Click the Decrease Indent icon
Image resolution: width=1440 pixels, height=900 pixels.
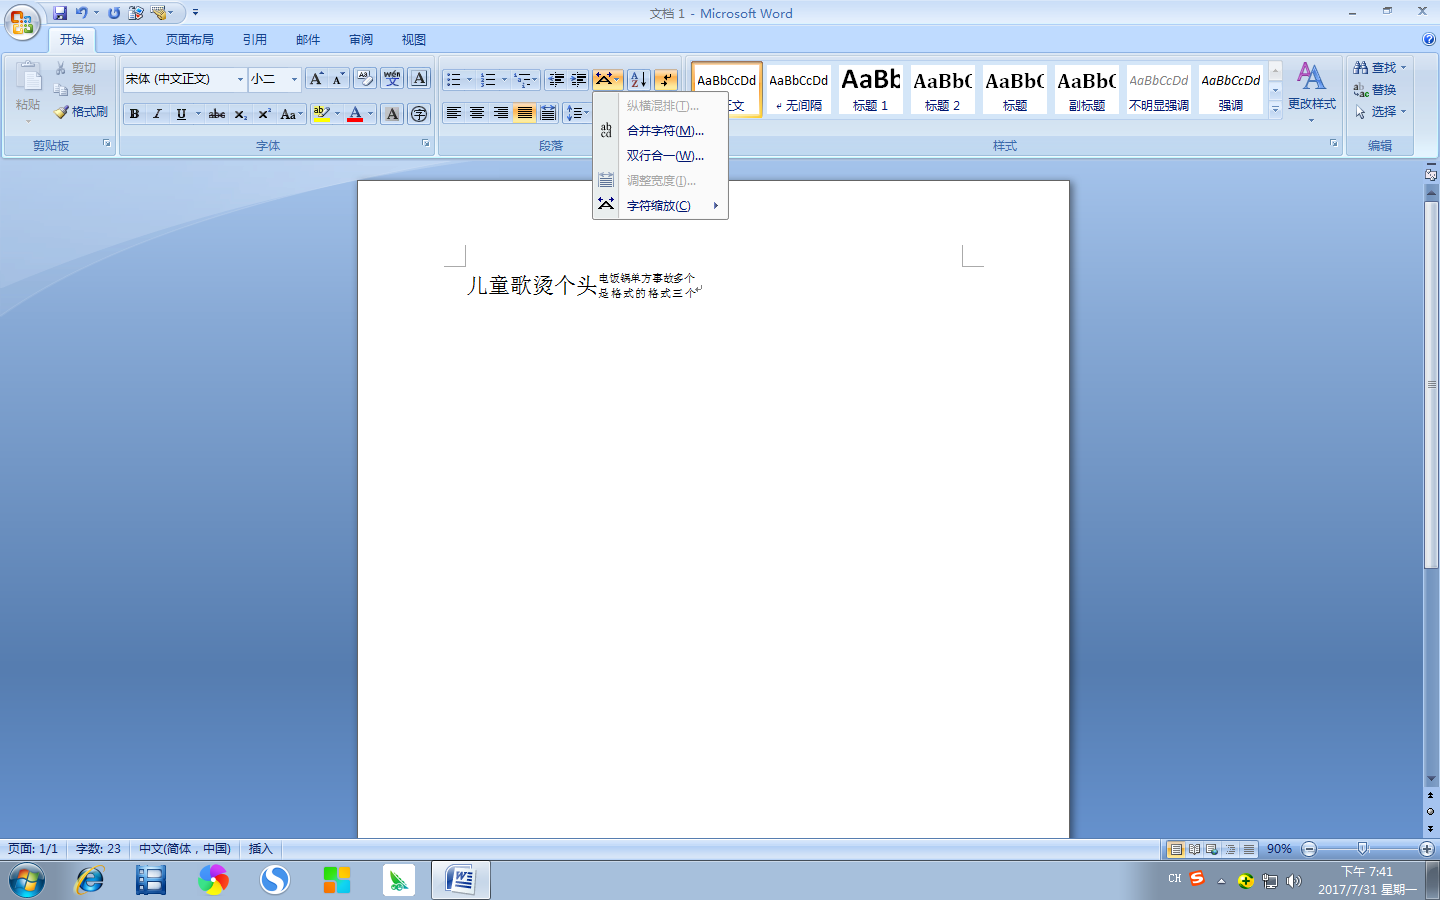point(556,79)
